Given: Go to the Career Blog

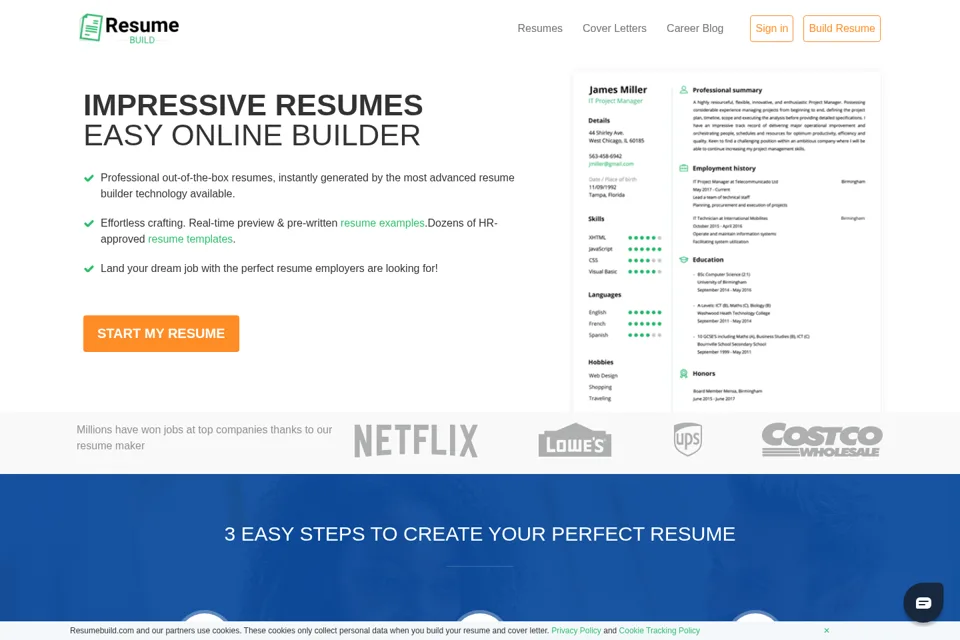Looking at the screenshot, I should tap(694, 28).
